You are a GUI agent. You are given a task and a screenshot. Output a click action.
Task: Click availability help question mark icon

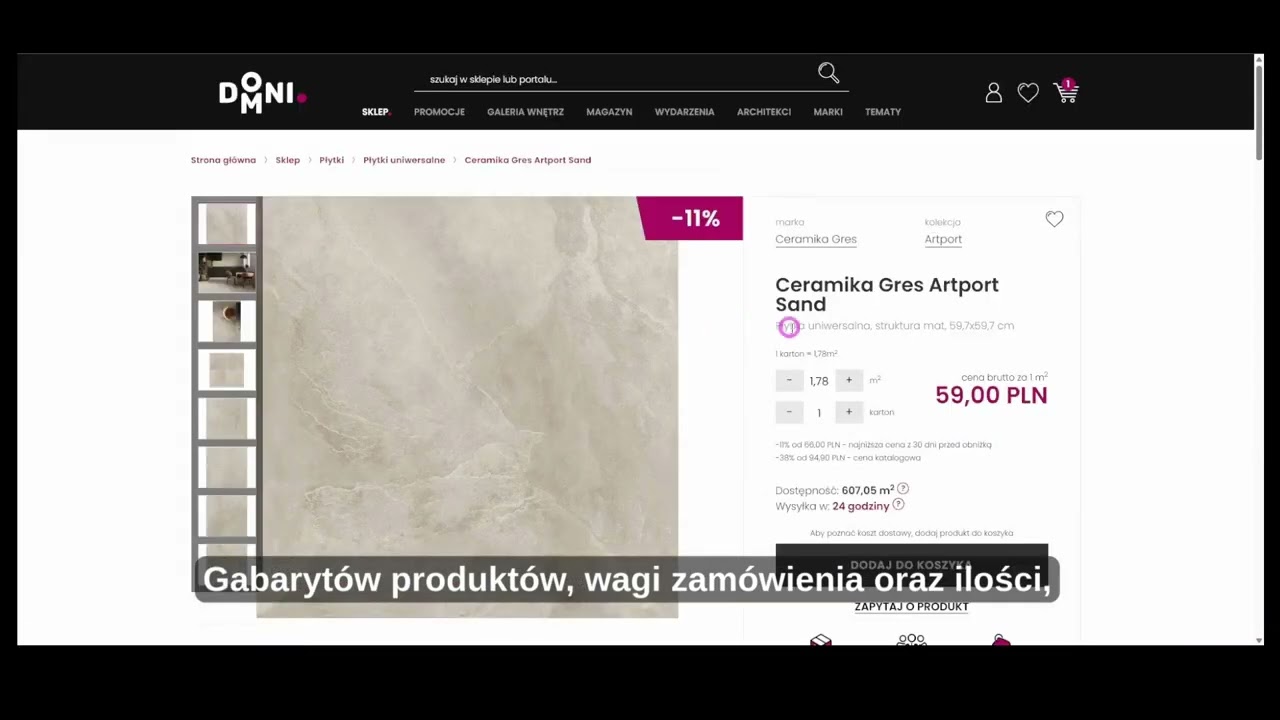(x=903, y=489)
